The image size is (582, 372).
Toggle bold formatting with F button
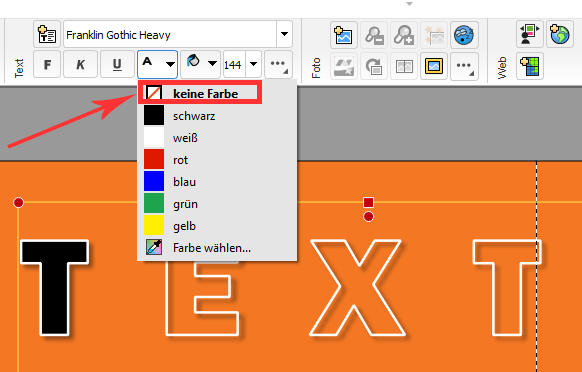click(47, 65)
